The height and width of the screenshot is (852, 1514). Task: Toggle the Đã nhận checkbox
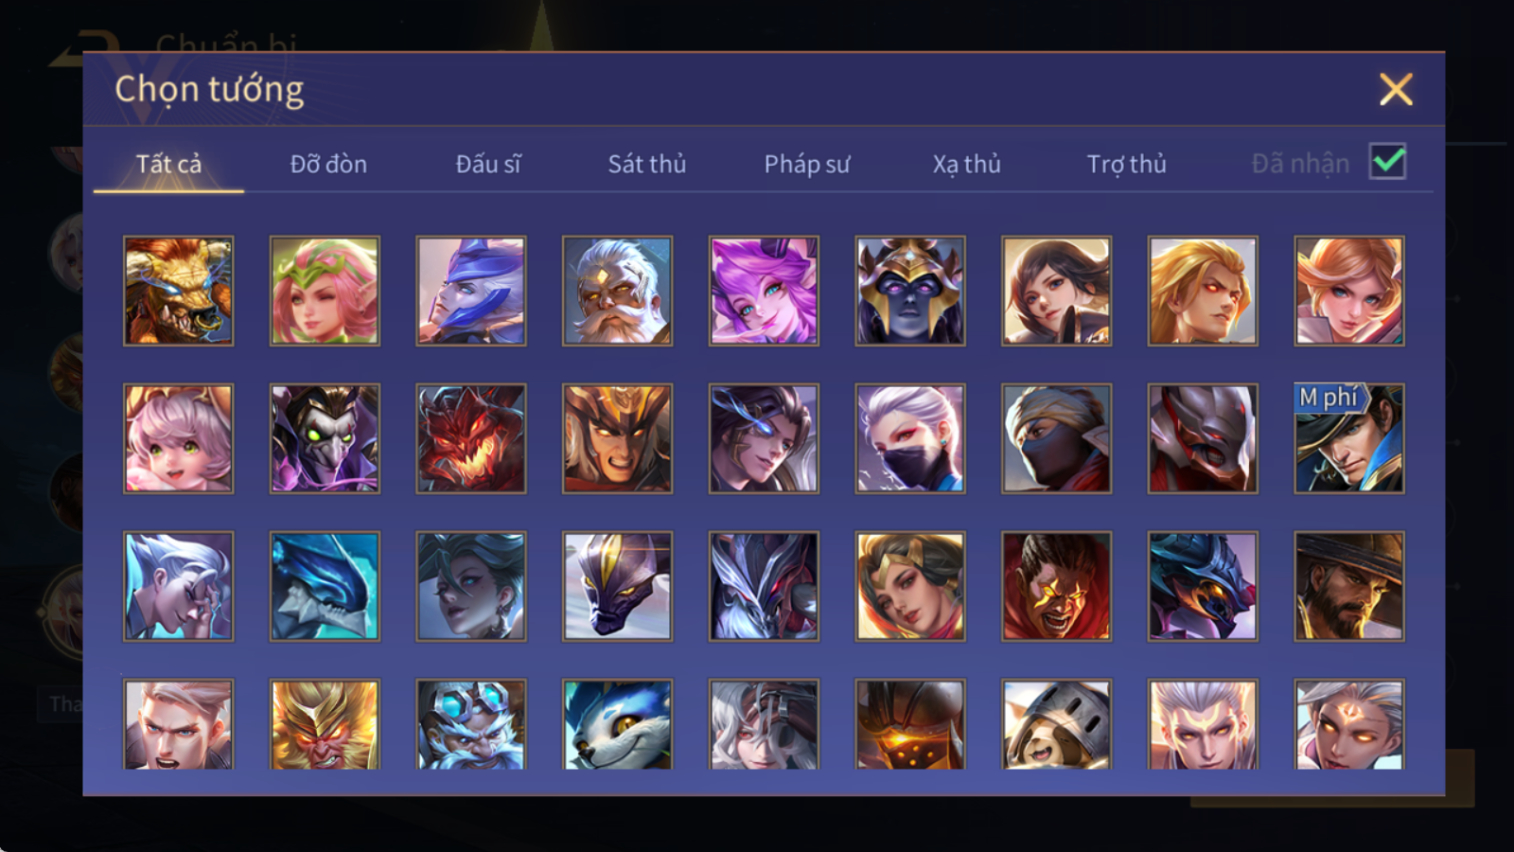pos(1388,162)
